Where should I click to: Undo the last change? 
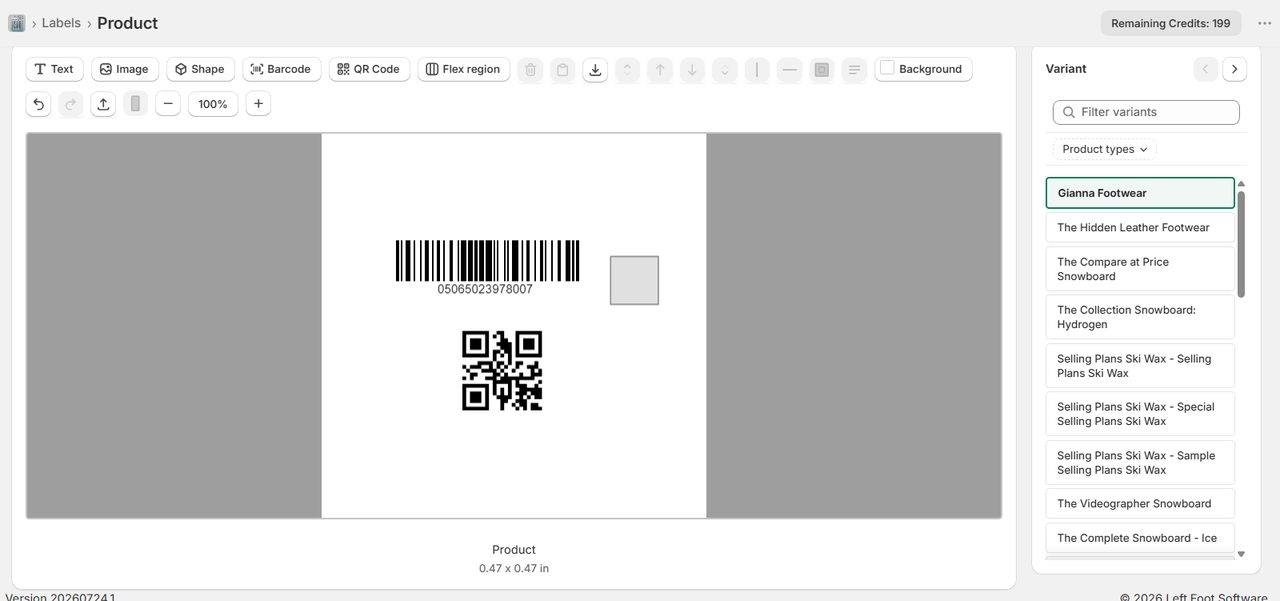pyautogui.click(x=38, y=104)
